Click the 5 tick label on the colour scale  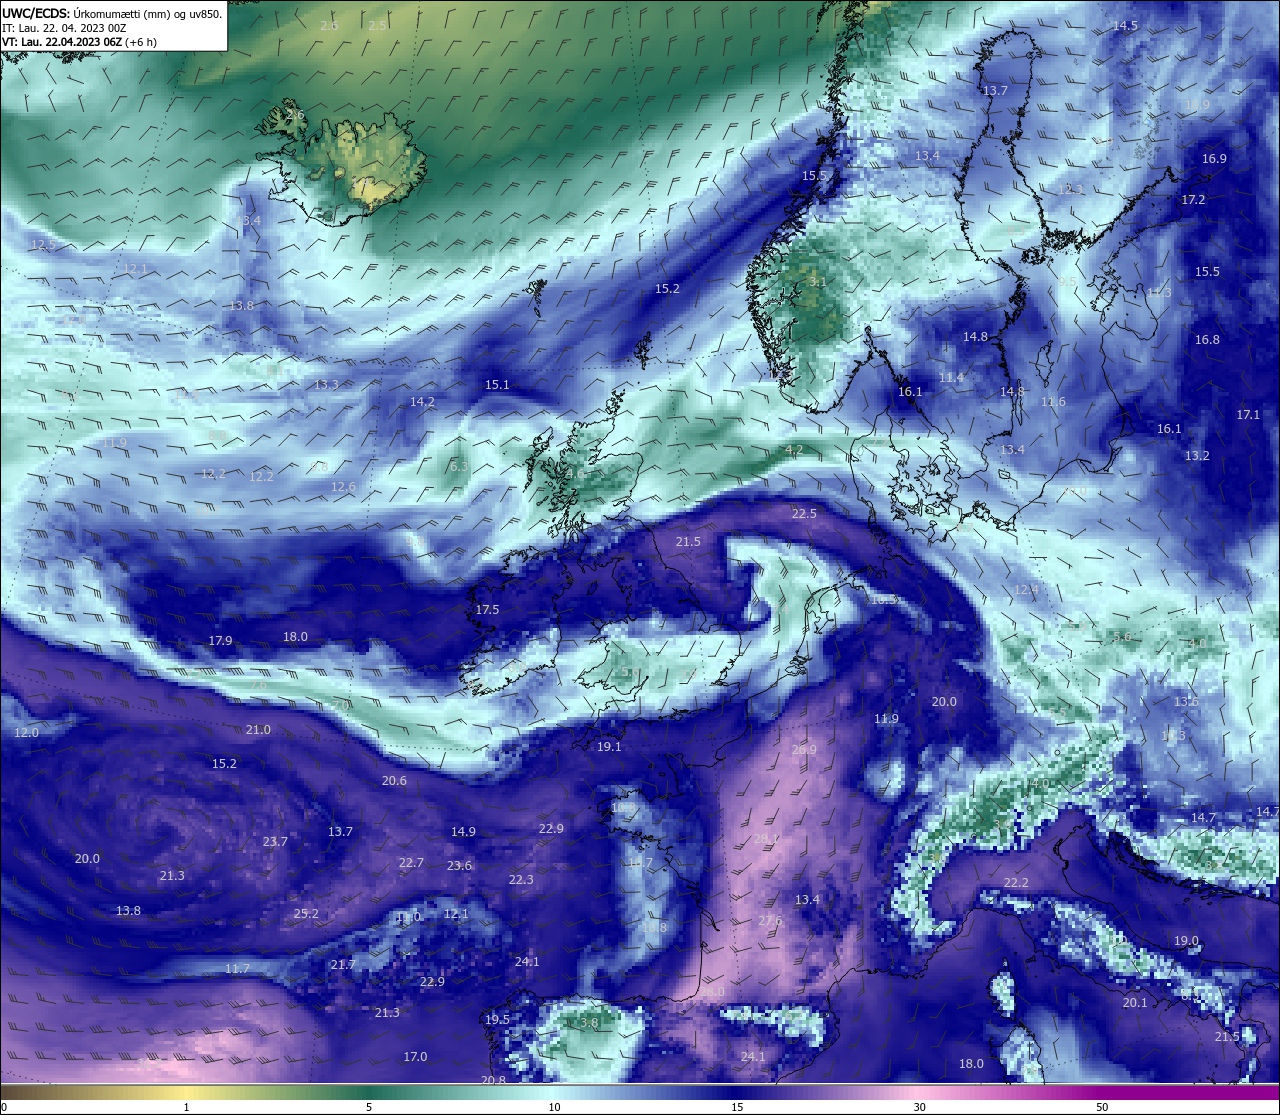pos(369,1107)
